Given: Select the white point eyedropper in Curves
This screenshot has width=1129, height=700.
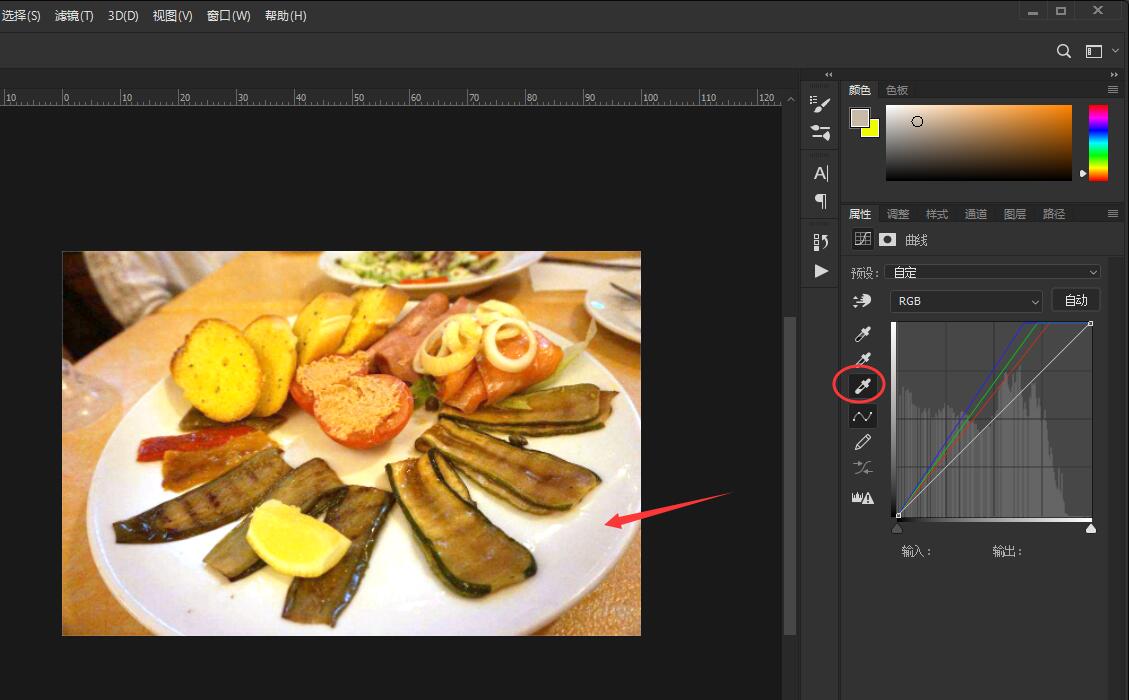Looking at the screenshot, I should [x=862, y=386].
